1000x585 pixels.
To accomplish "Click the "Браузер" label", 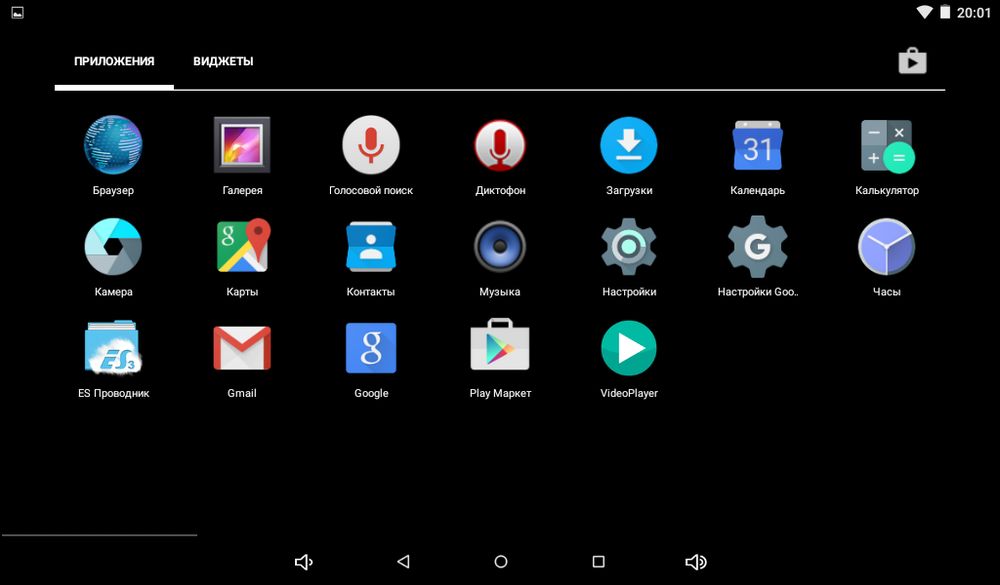I will pos(114,190).
